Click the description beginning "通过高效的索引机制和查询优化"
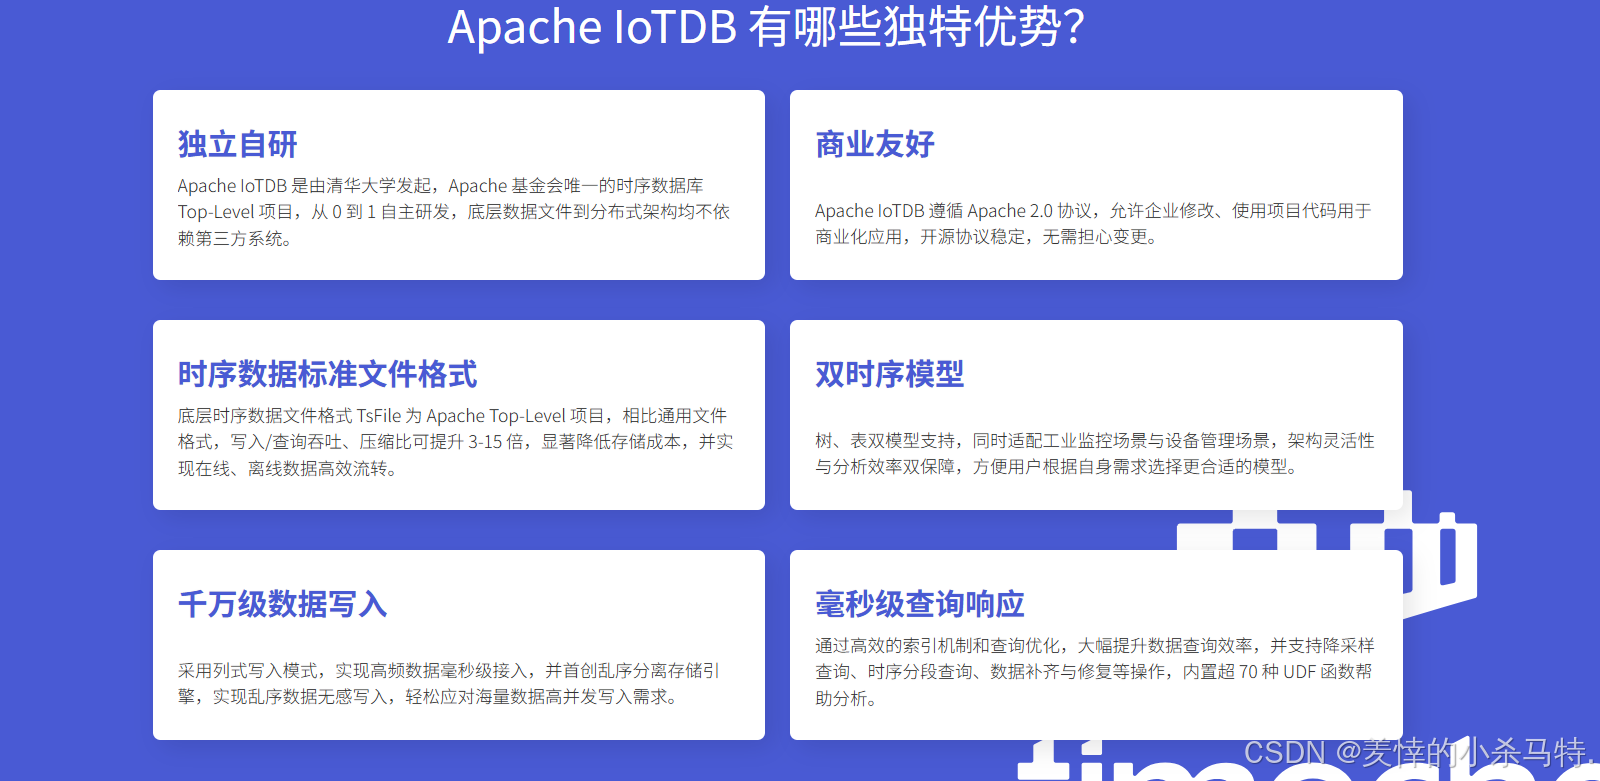 1095,672
